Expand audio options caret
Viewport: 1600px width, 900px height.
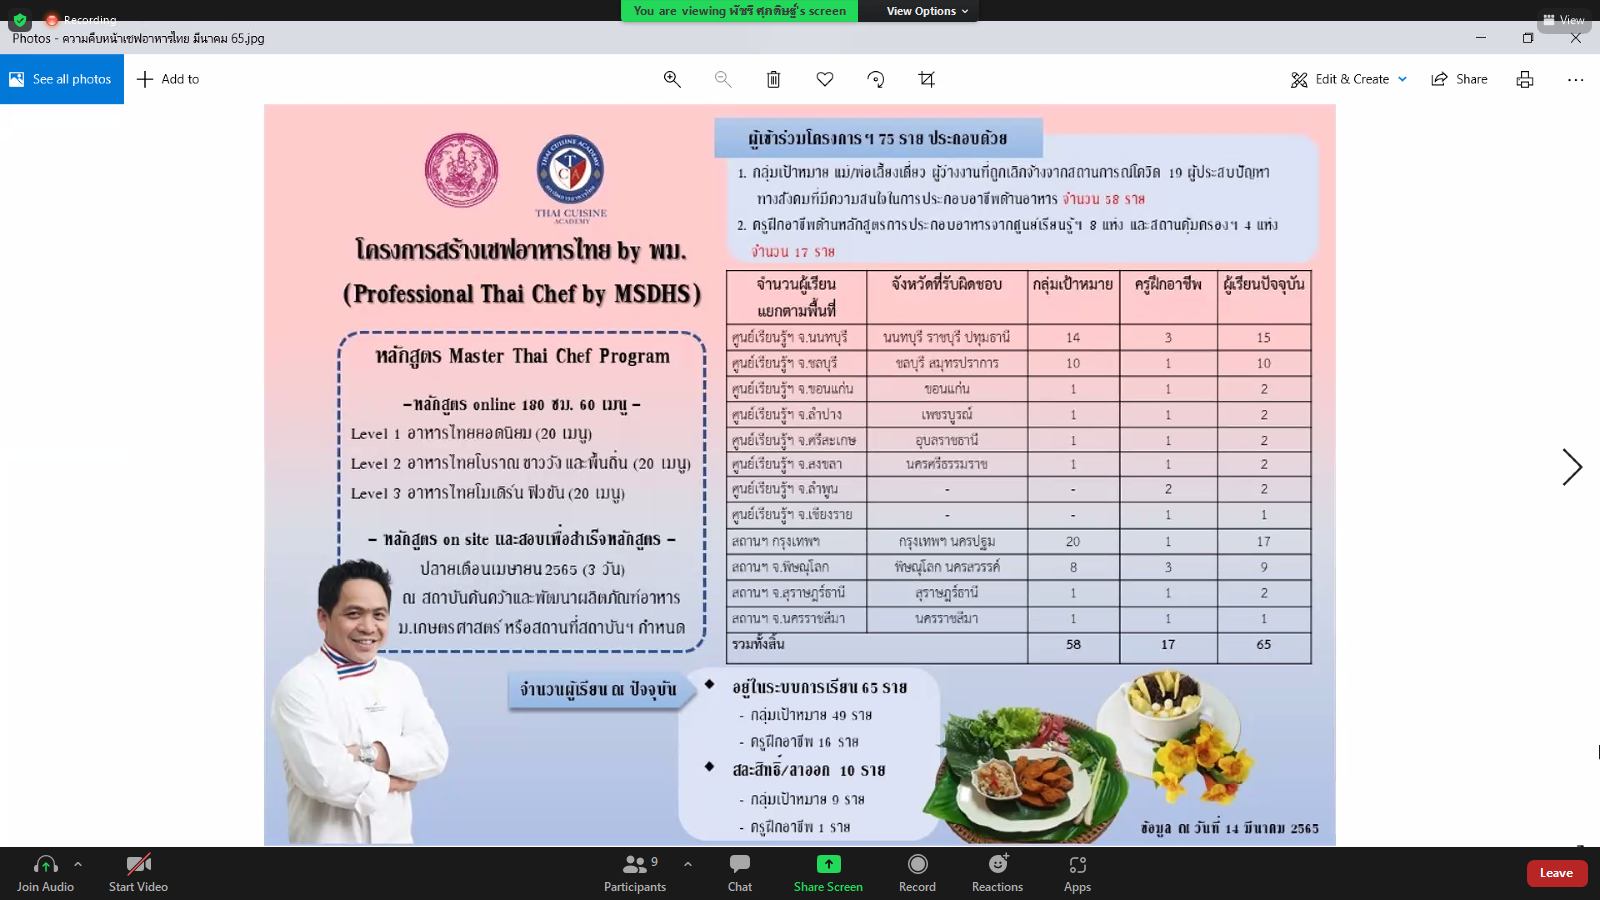click(x=78, y=864)
